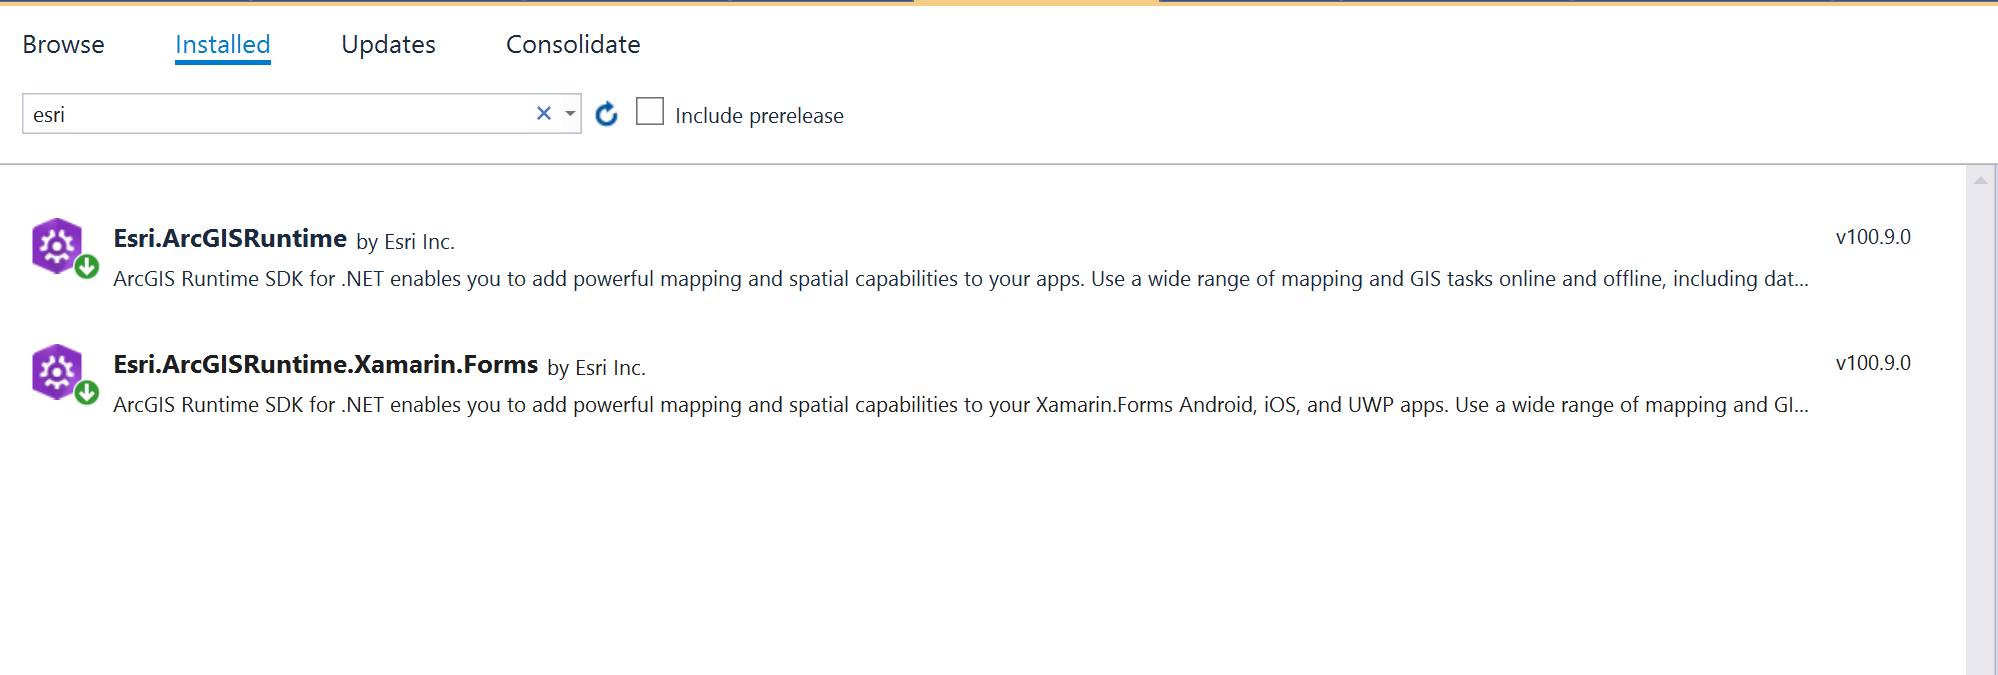Click the esri search input field
The width and height of the screenshot is (1998, 675).
pos(278,114)
